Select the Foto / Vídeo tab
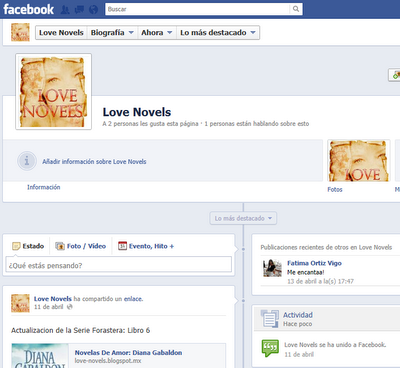 click(x=81, y=246)
